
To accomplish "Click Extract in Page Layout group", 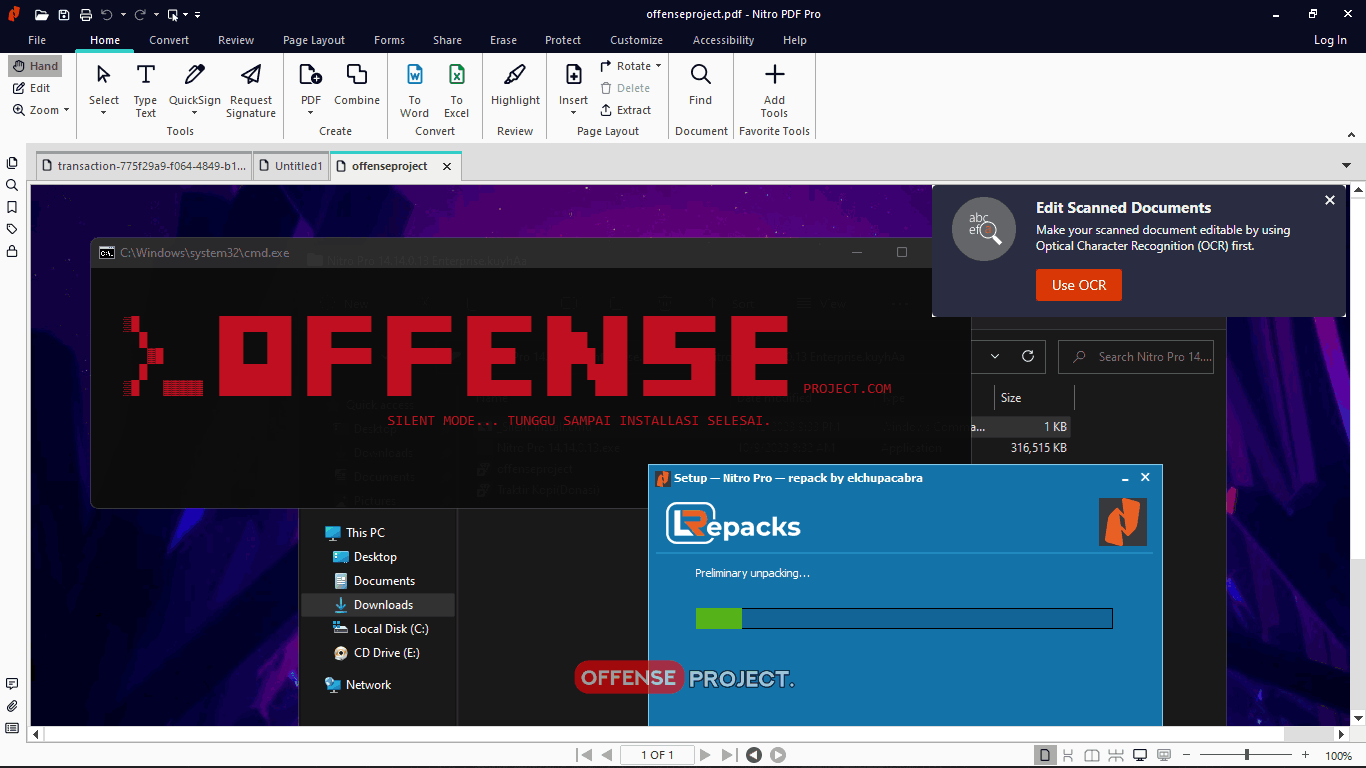I will [626, 110].
